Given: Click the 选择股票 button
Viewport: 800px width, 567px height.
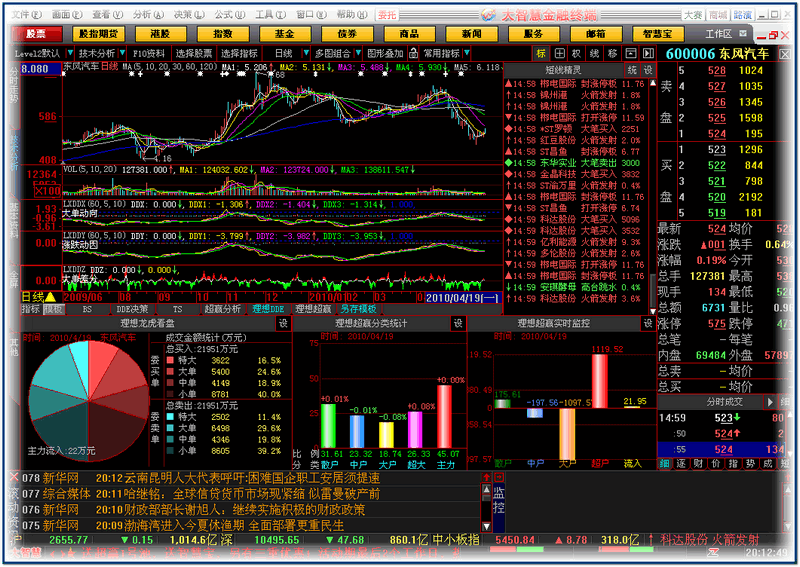Looking at the screenshot, I should (x=193, y=53).
